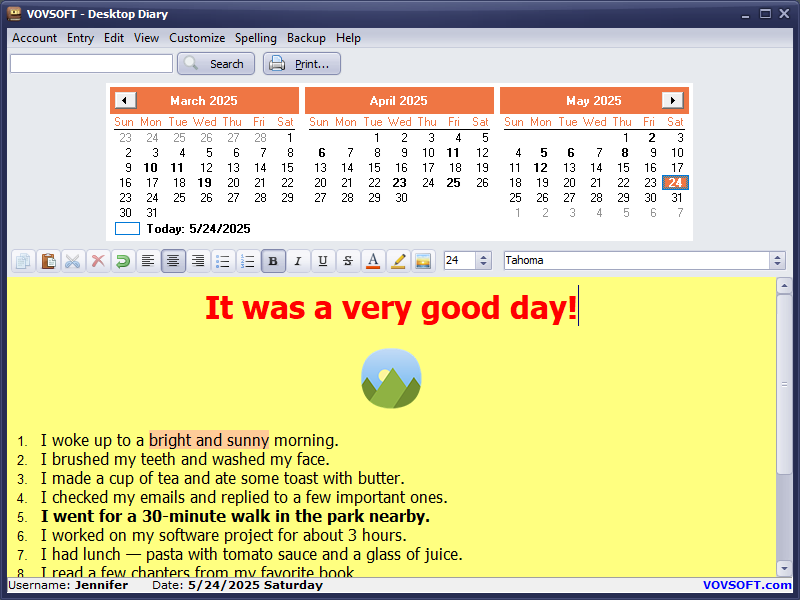Click the bold line about 30-minute walk
Image resolution: width=800 pixels, height=600 pixels.
click(x=235, y=516)
